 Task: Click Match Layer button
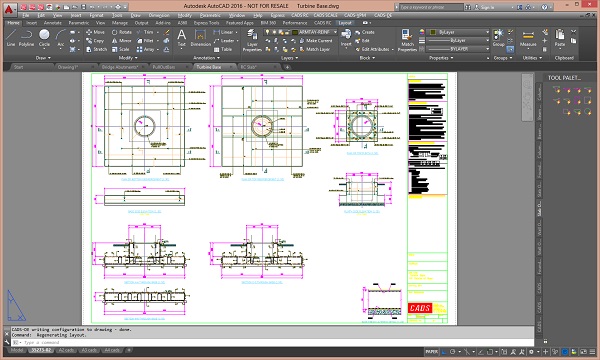click(x=315, y=49)
